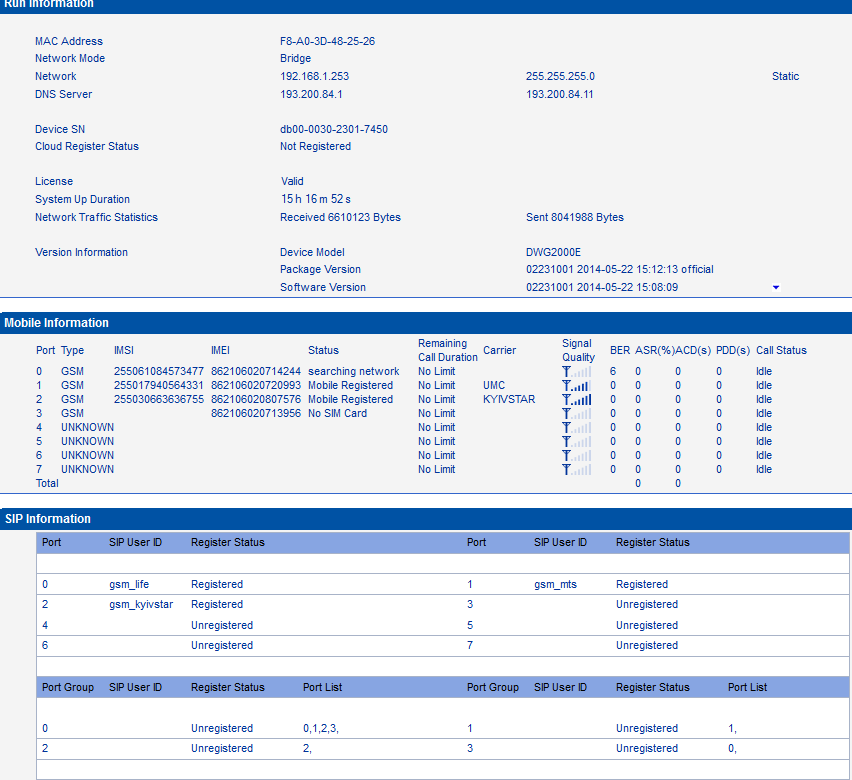This screenshot has width=852, height=780.
Task: Click signal quality icon for KYIVSTAR port 2
Action: 576,399
